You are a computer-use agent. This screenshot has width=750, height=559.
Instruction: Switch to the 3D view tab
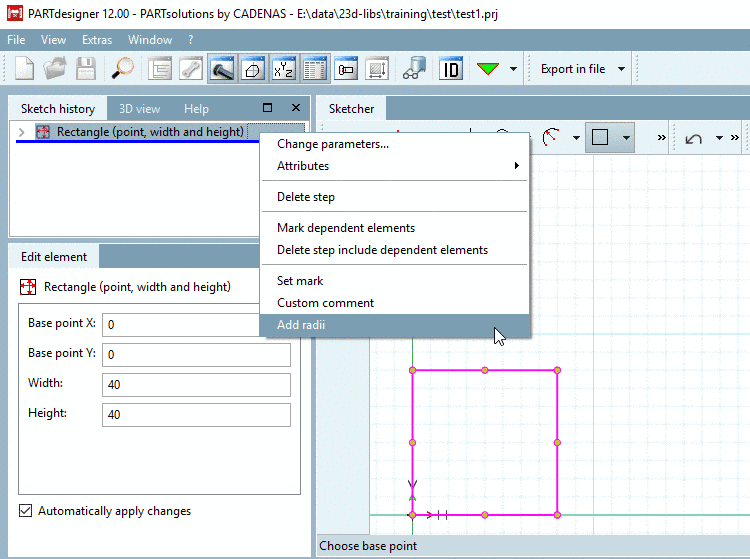click(139, 109)
